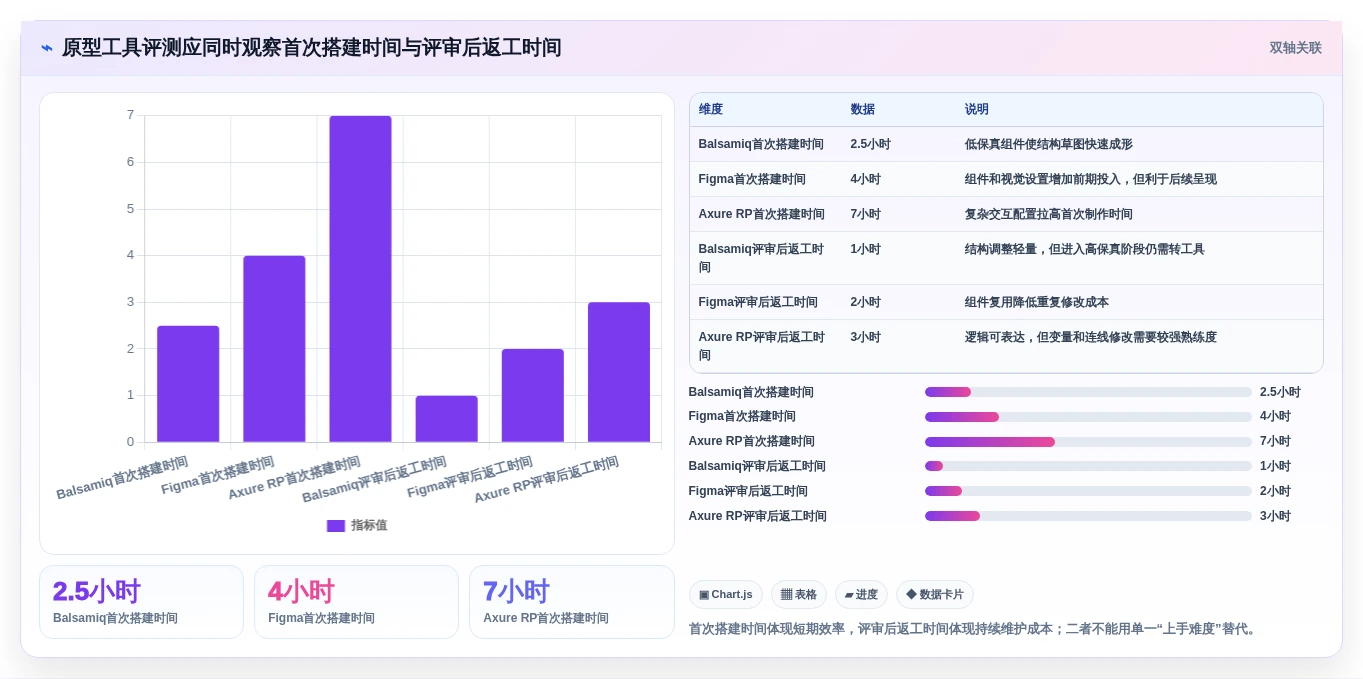This screenshot has width=1363, height=679.
Task: Click progress bar for Axure RP首次搭建时间
Action: click(x=1088, y=442)
